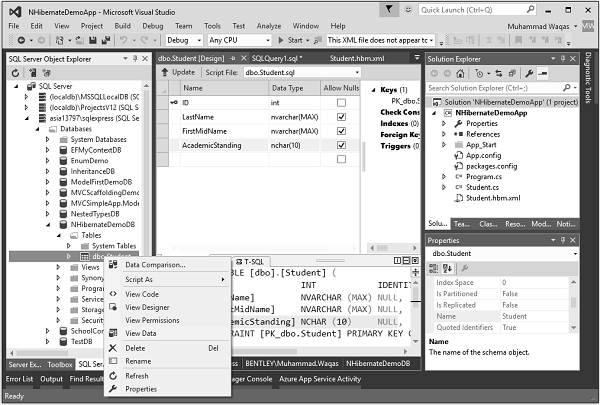Open the Output panel tab
The width and height of the screenshot is (600, 405).
(x=51, y=379)
